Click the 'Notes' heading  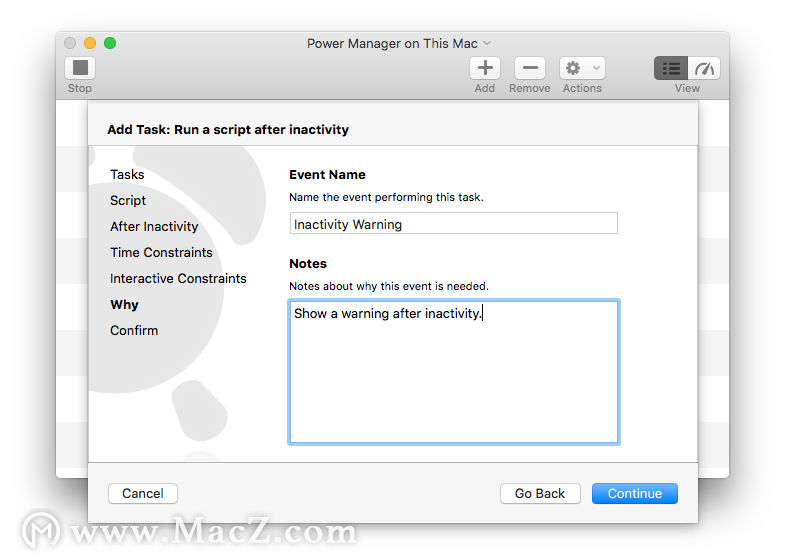pyautogui.click(x=308, y=264)
